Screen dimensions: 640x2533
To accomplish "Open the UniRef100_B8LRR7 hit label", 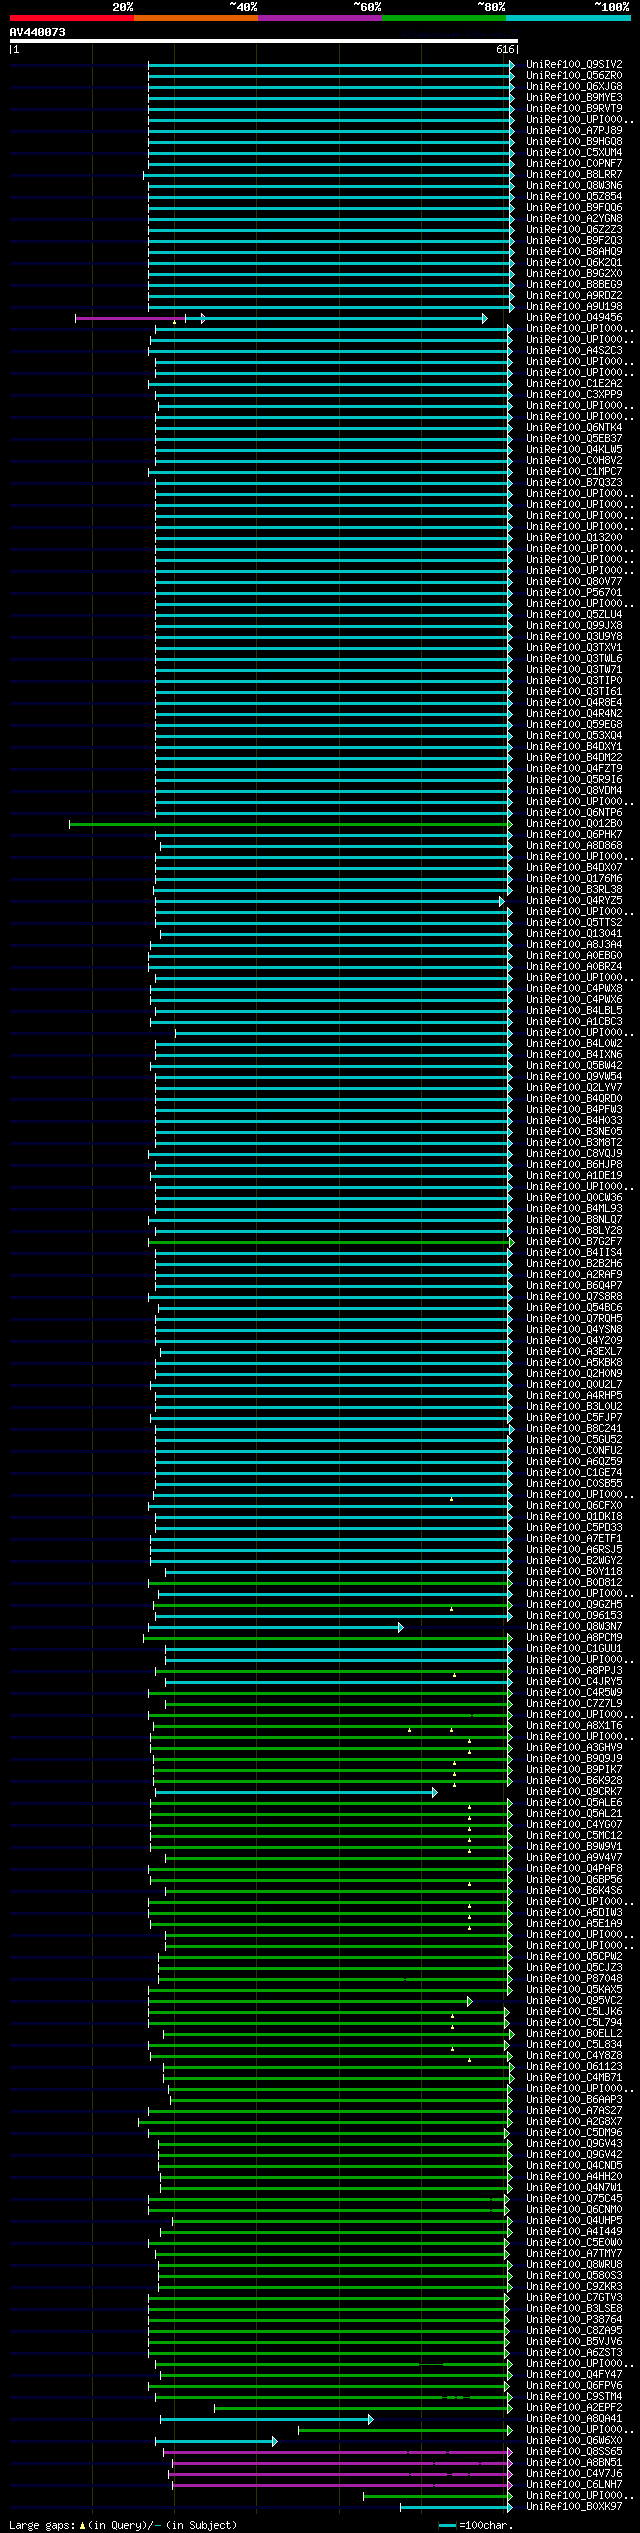I will 574,175.
